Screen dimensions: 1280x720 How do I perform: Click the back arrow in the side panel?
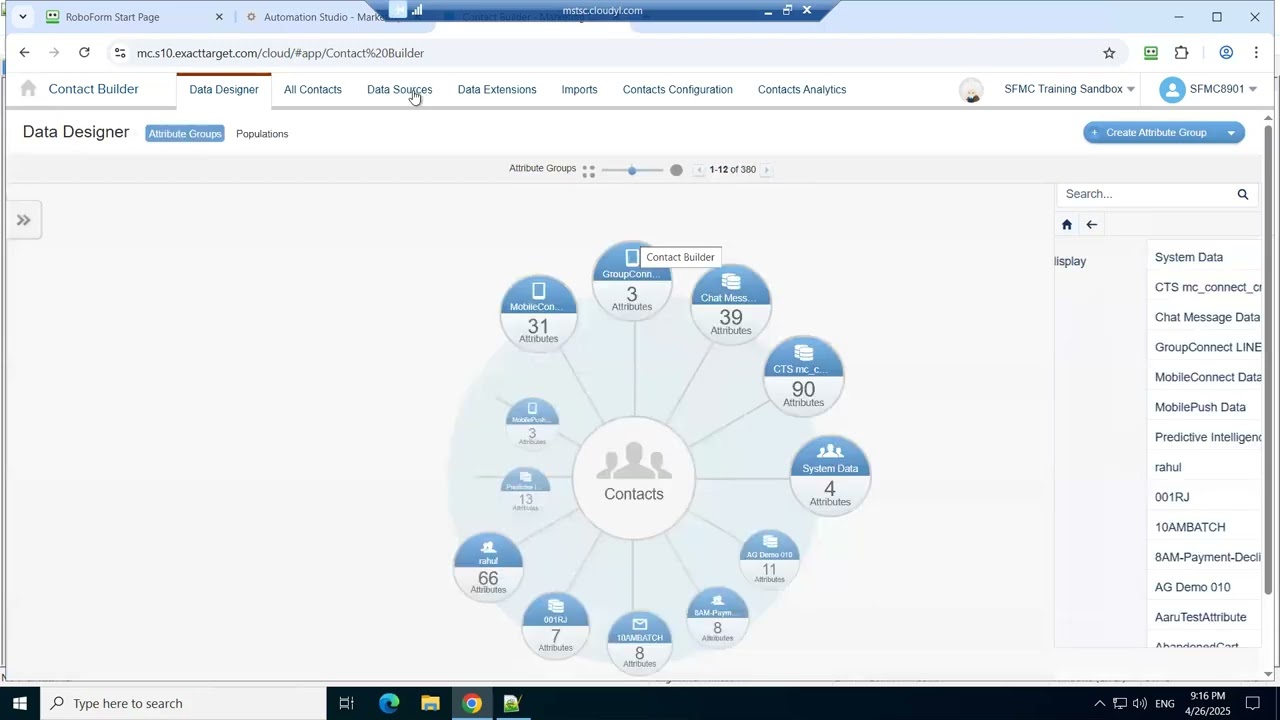click(x=1092, y=225)
